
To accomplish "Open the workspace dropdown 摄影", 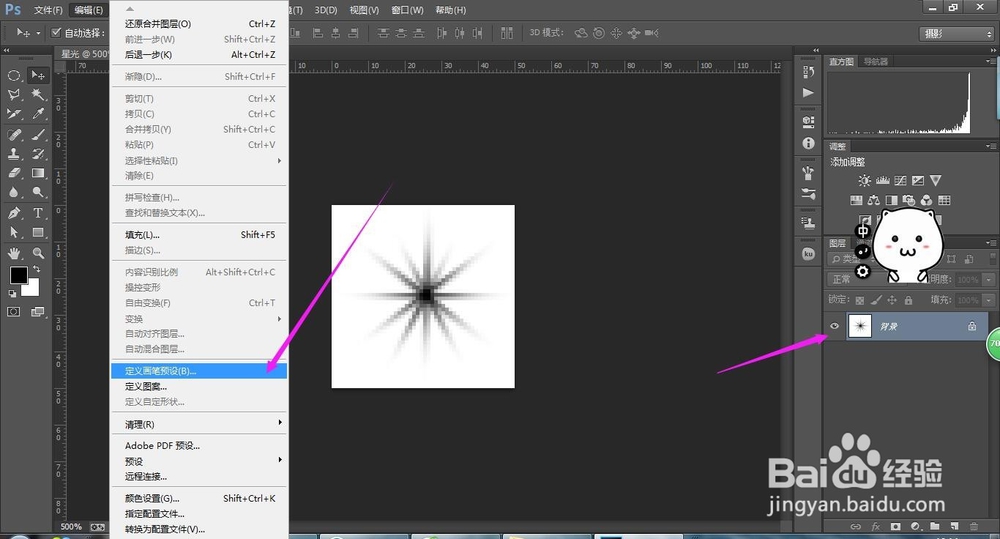I will point(957,34).
